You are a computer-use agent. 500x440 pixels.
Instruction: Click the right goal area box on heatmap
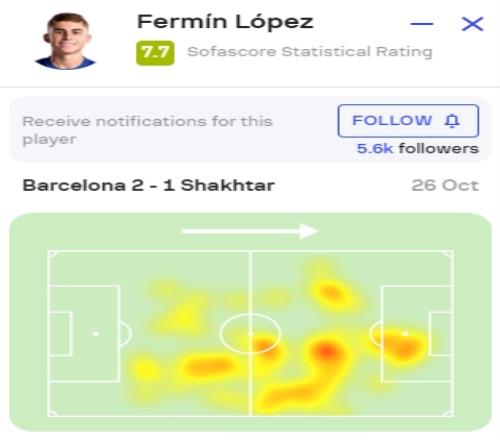click(440, 334)
